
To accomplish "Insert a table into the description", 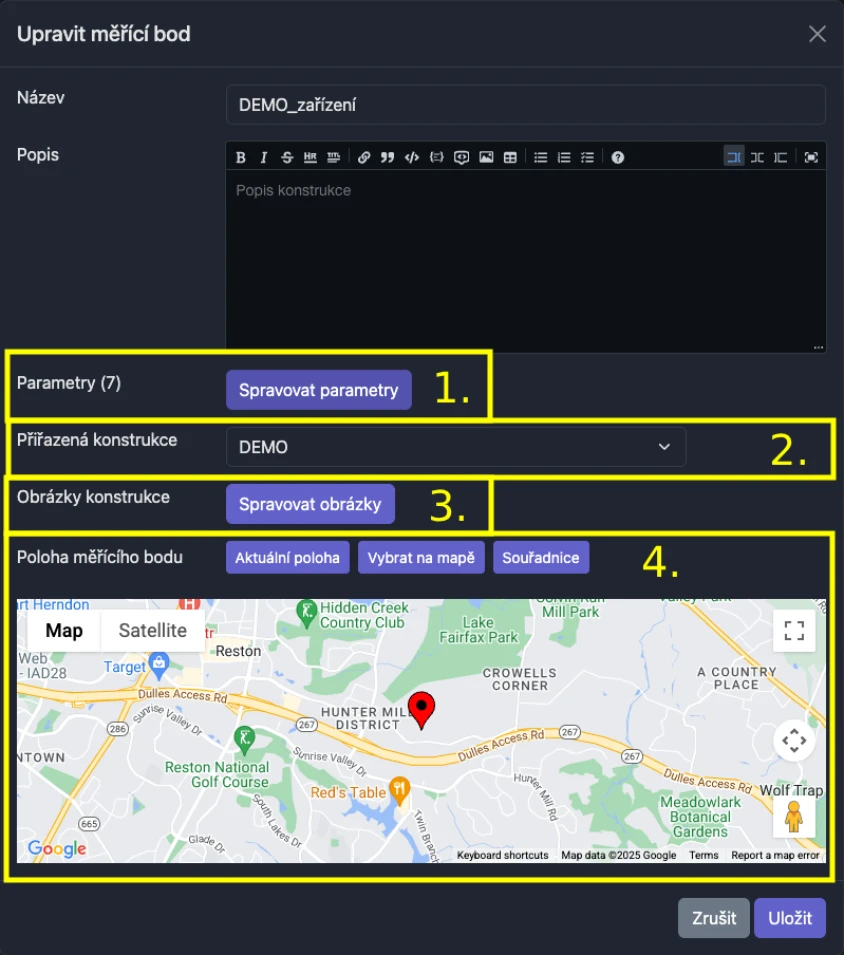I will [x=510, y=157].
